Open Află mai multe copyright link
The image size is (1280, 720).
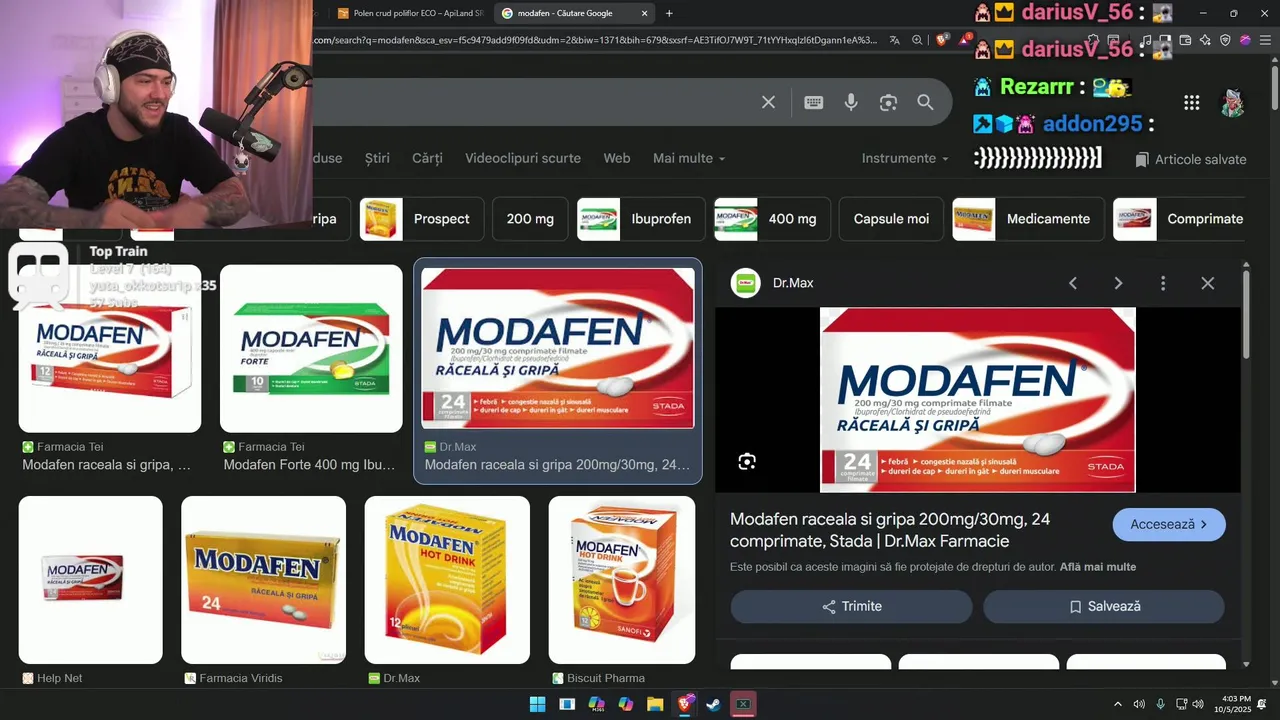coord(1098,567)
